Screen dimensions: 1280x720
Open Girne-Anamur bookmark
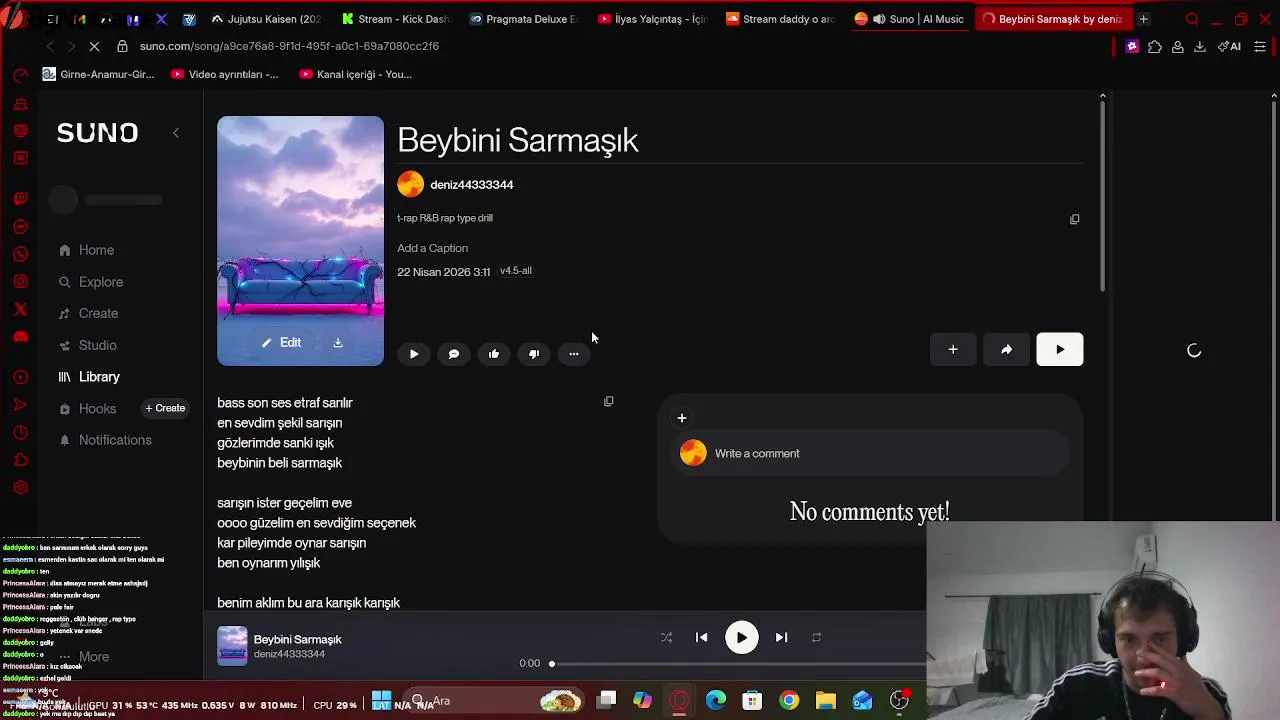click(x=99, y=74)
